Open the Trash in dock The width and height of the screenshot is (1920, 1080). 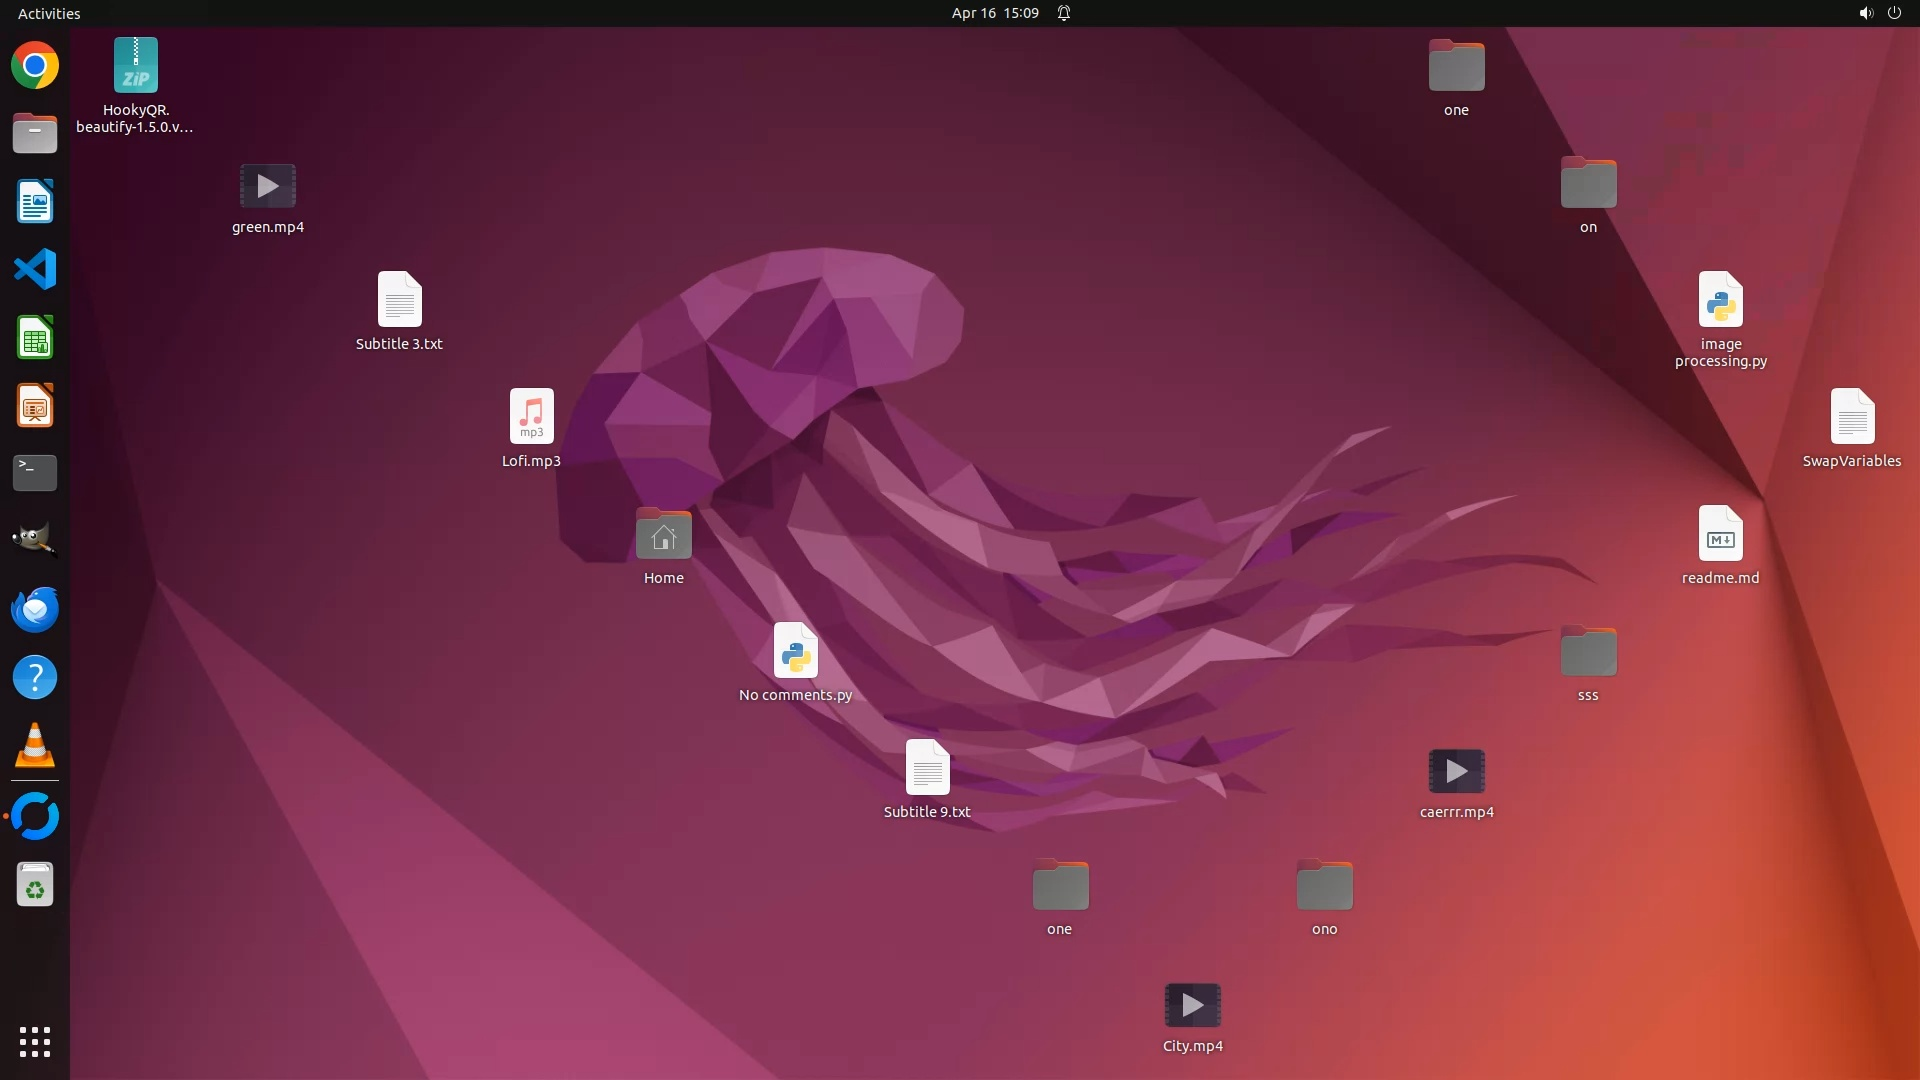[35, 885]
